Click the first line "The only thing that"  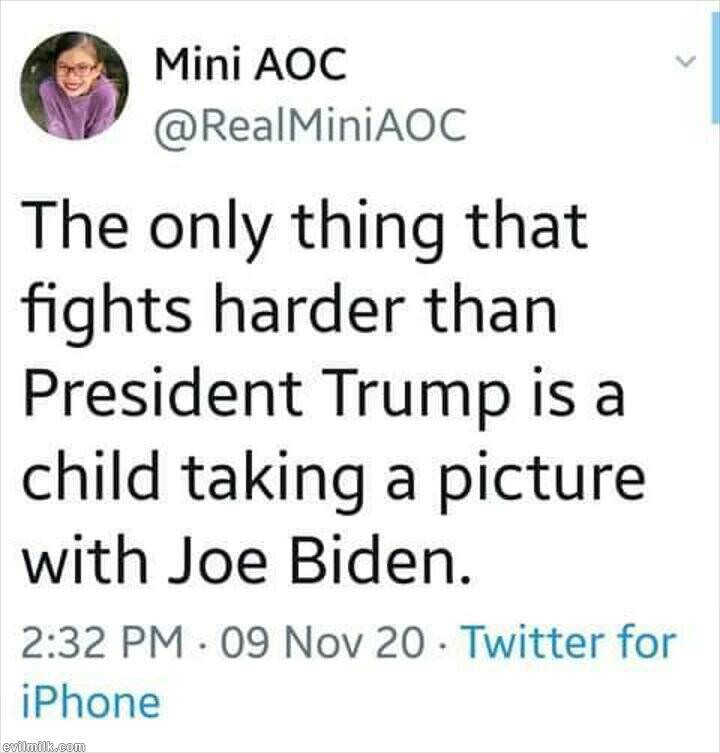(x=304, y=229)
